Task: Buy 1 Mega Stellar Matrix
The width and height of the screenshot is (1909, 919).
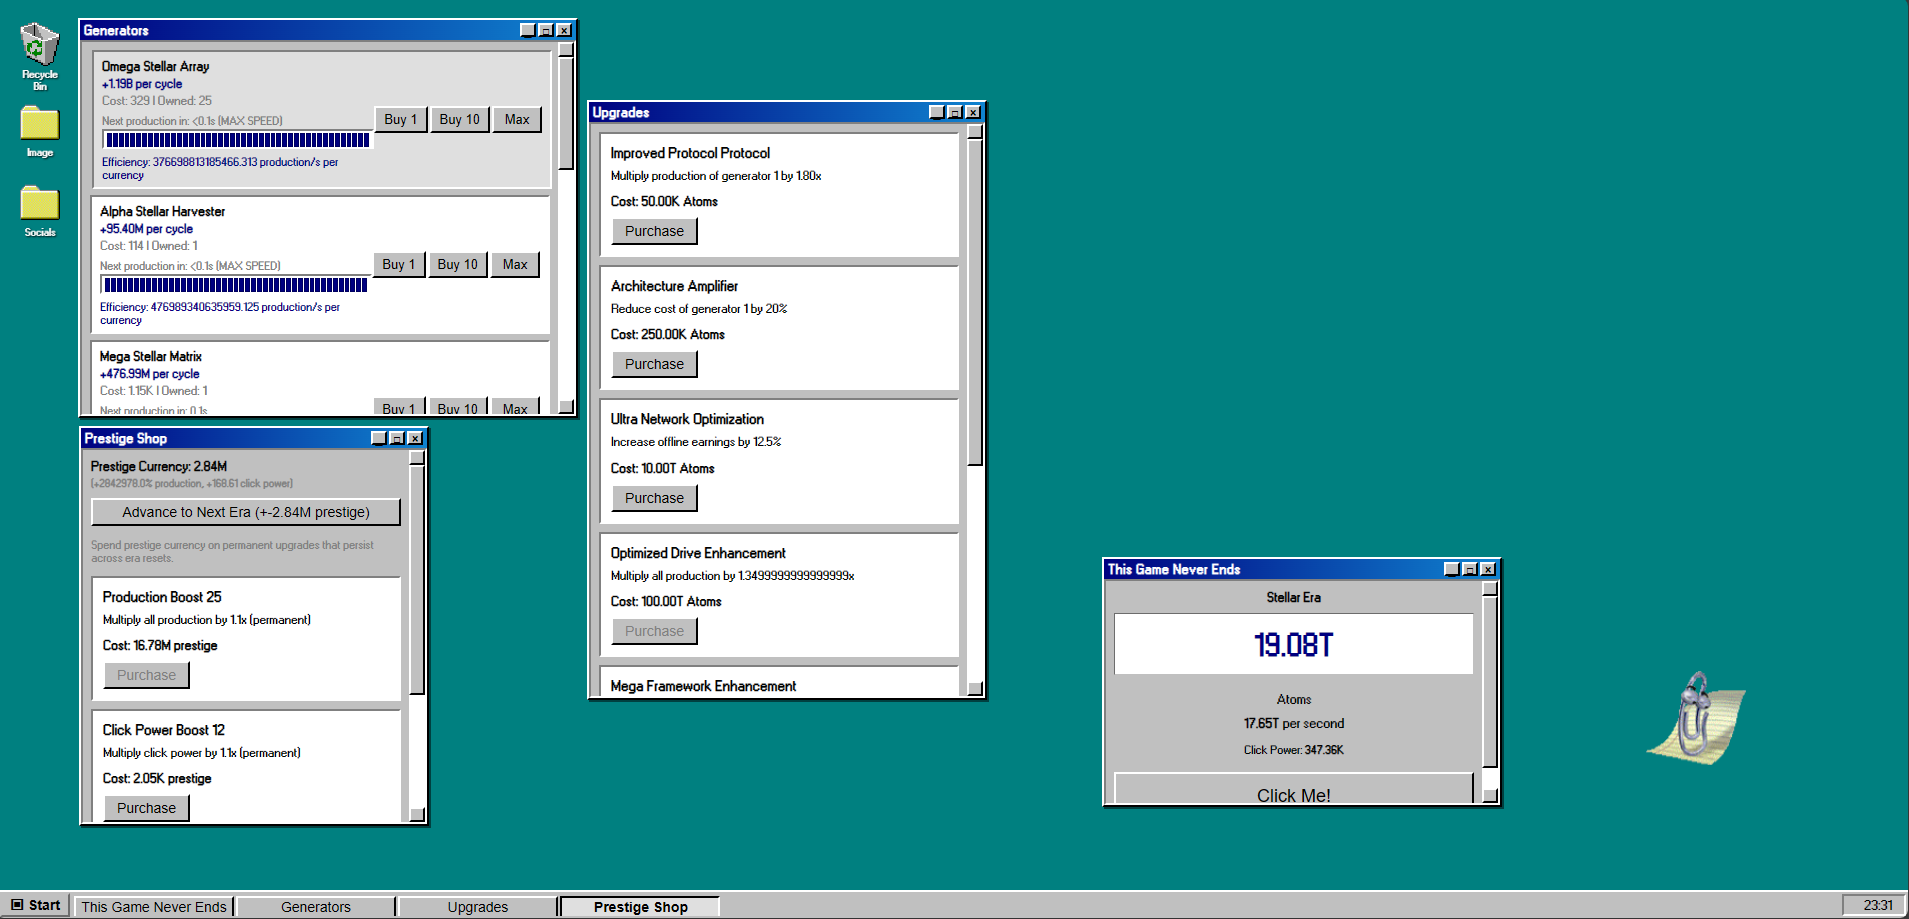Action: click(399, 407)
